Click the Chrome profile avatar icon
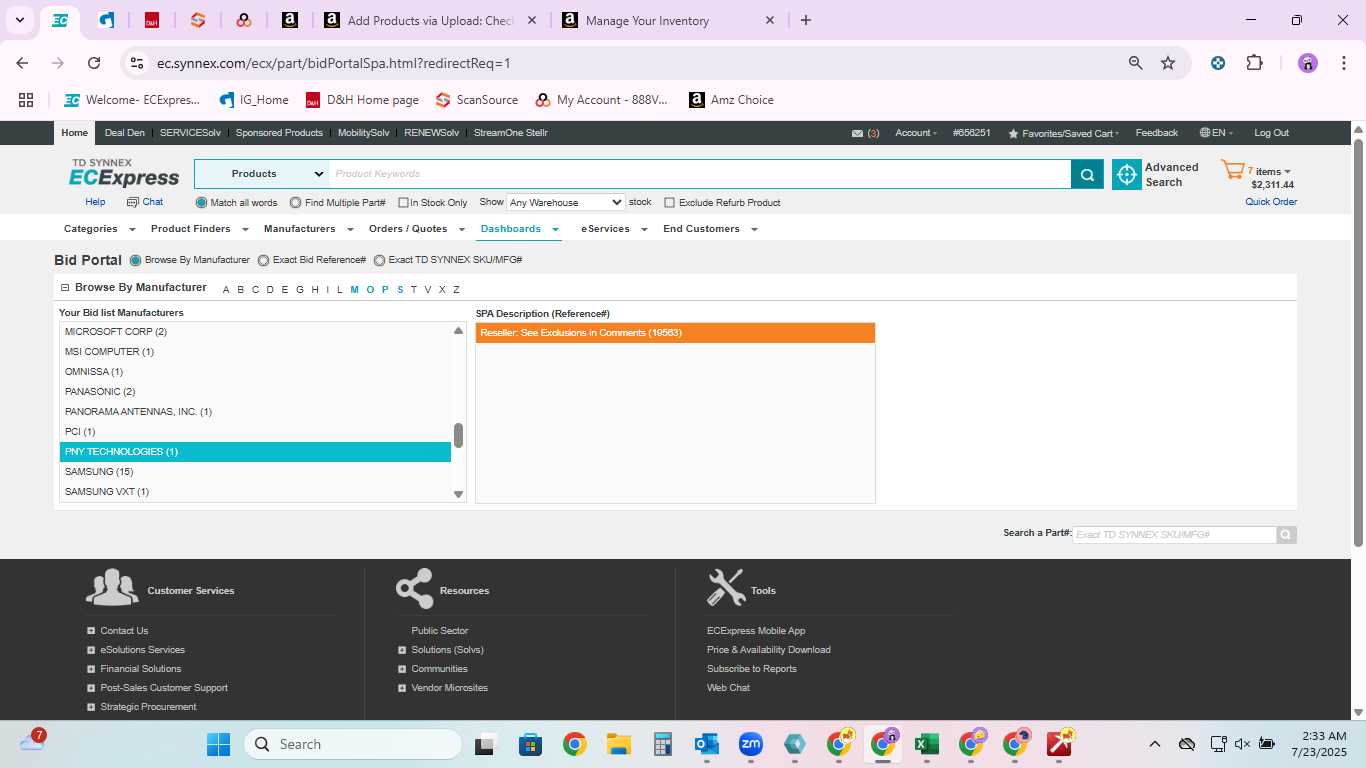 click(1308, 63)
